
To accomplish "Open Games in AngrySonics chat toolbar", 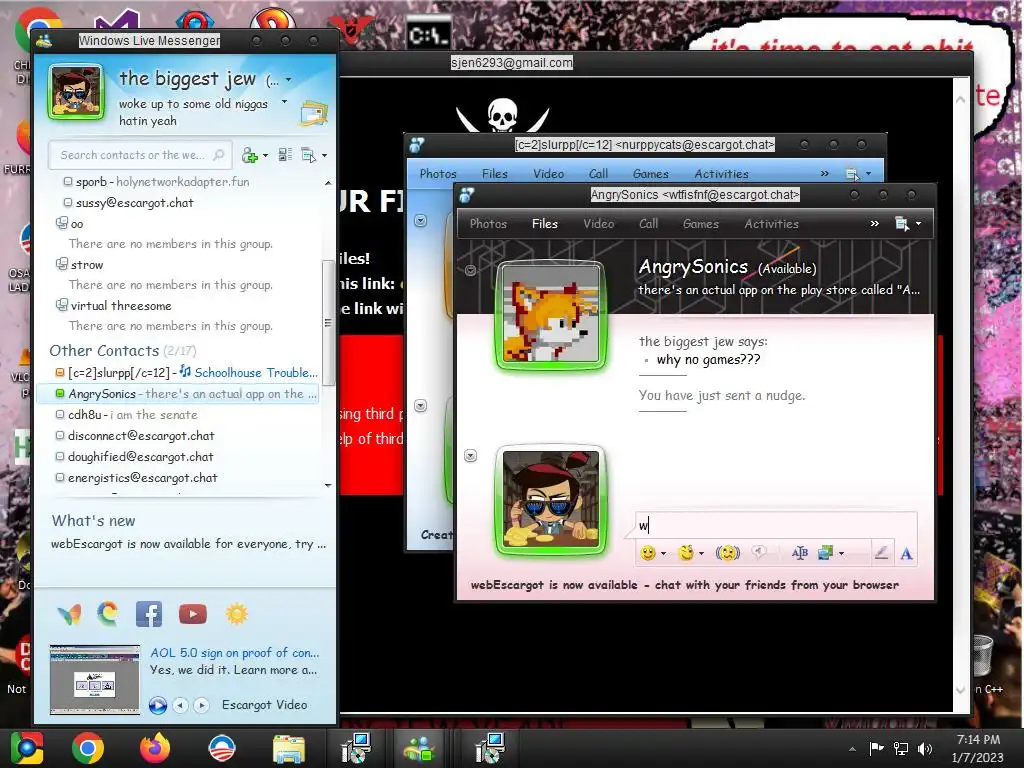I will click(701, 223).
